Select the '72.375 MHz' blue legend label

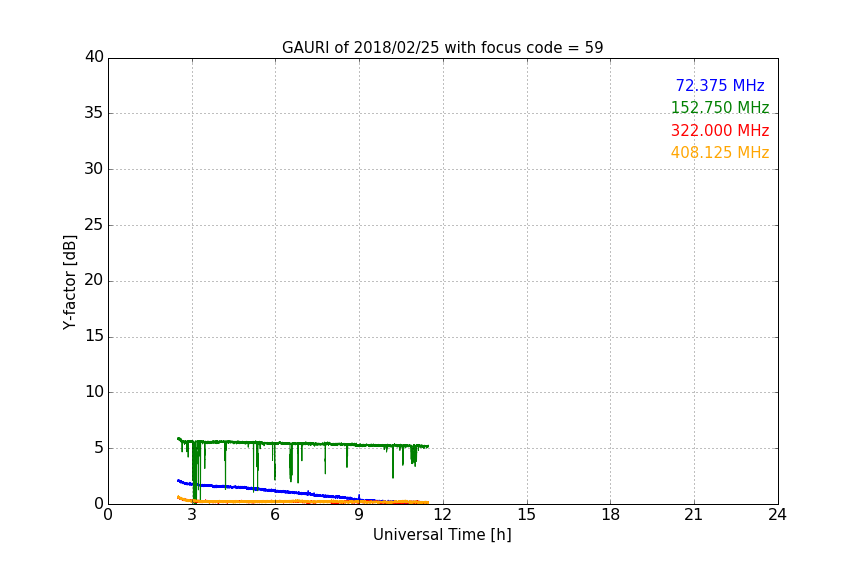pos(720,85)
